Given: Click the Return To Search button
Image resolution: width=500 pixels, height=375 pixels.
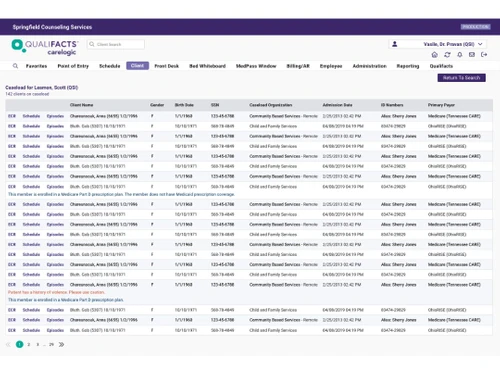Looking at the screenshot, I should (461, 78).
